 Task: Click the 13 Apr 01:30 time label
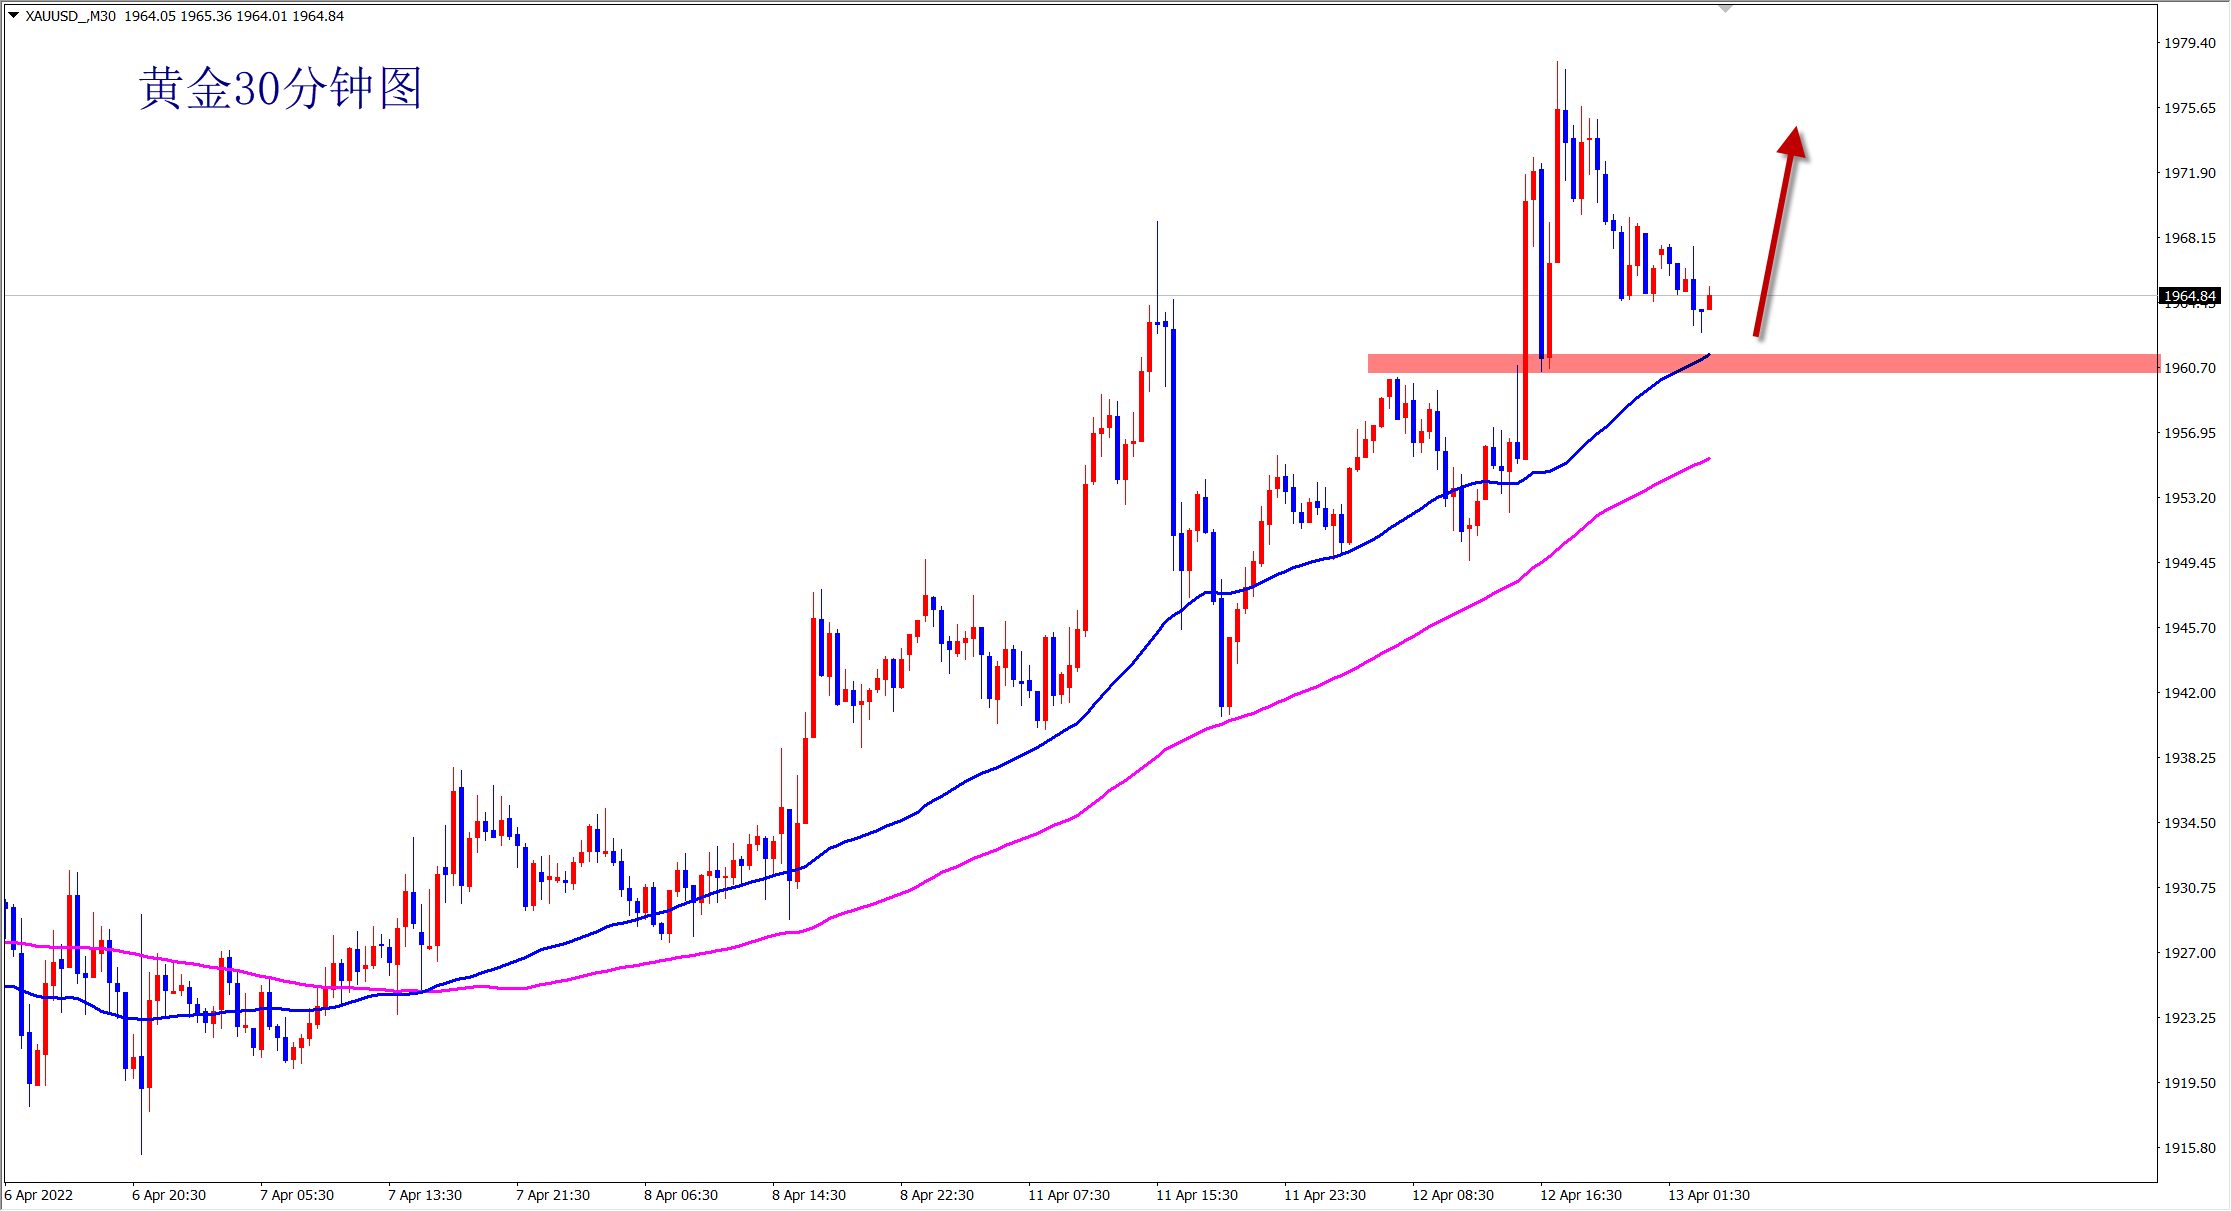tap(1708, 1195)
